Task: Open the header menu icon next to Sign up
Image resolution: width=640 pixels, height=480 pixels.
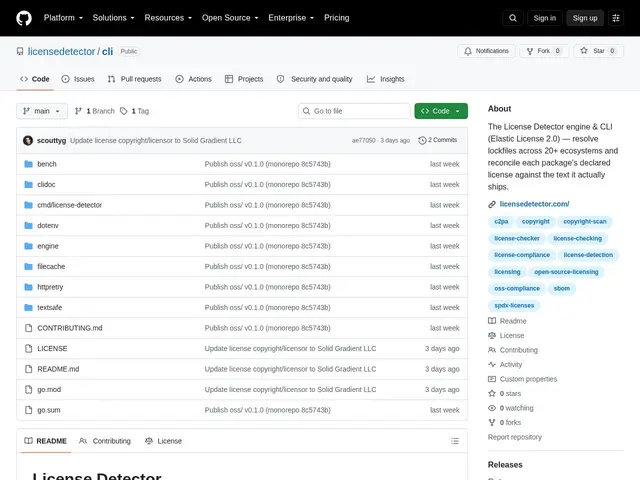Action: click(x=616, y=18)
